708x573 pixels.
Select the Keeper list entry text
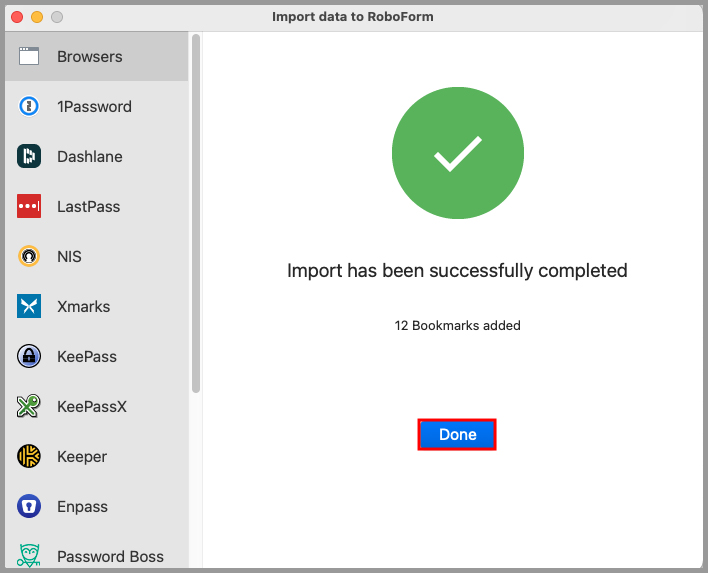coord(82,457)
